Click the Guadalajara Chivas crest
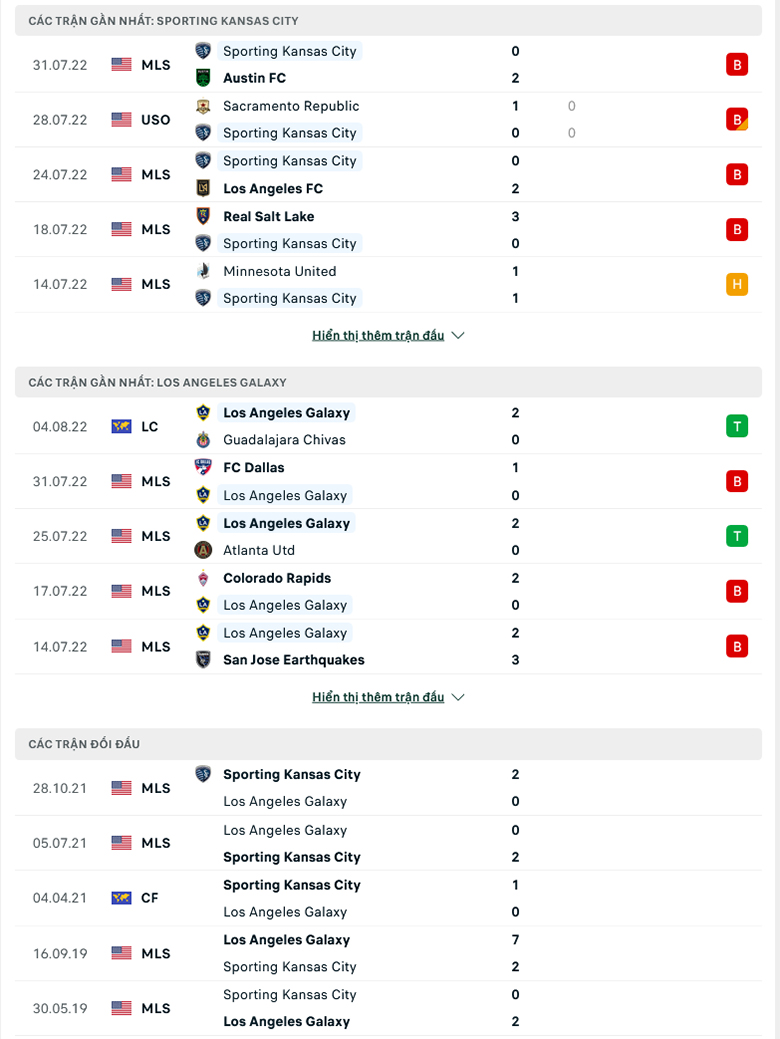This screenshot has height=1039, width=780. pos(203,439)
